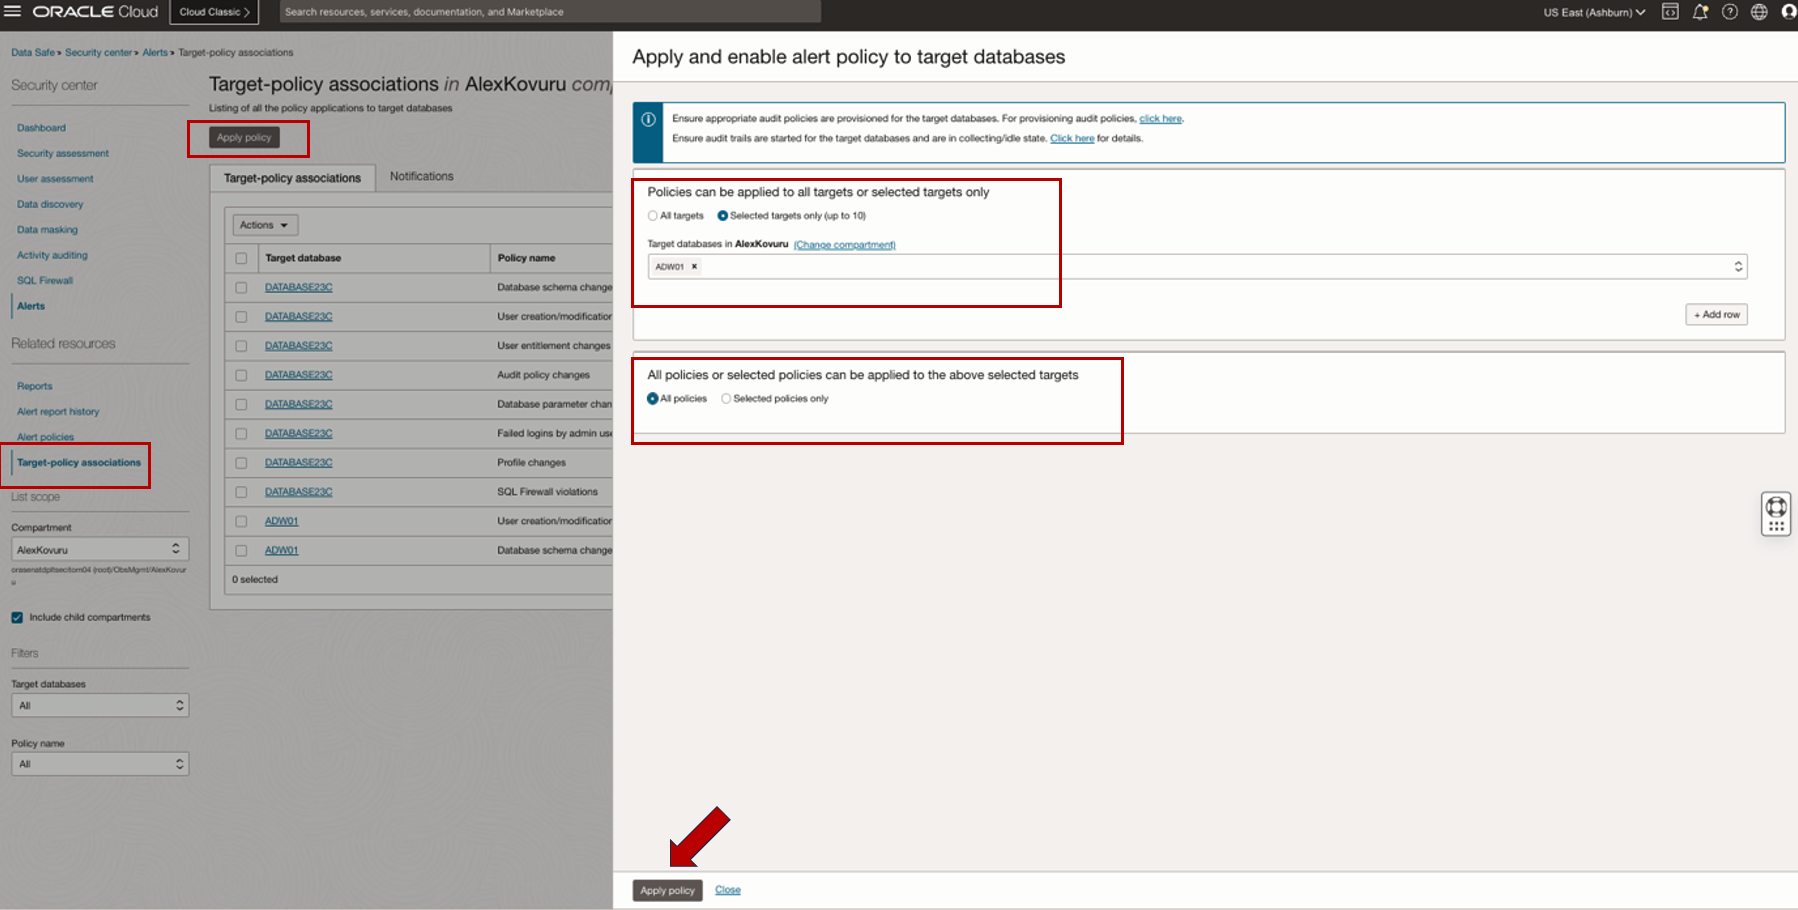Go to Security assessment
Viewport: 1798px width, 910px height.
[x=63, y=154]
